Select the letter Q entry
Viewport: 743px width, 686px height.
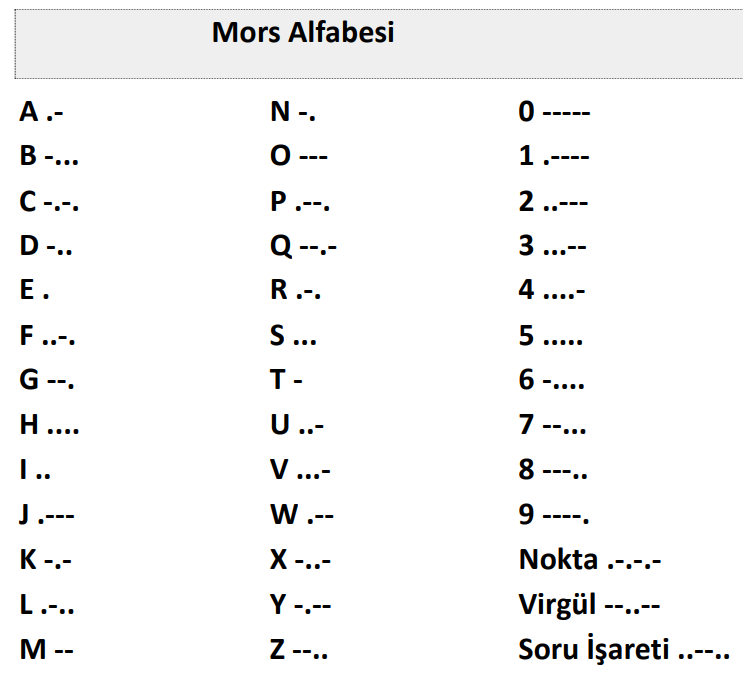[x=303, y=246]
